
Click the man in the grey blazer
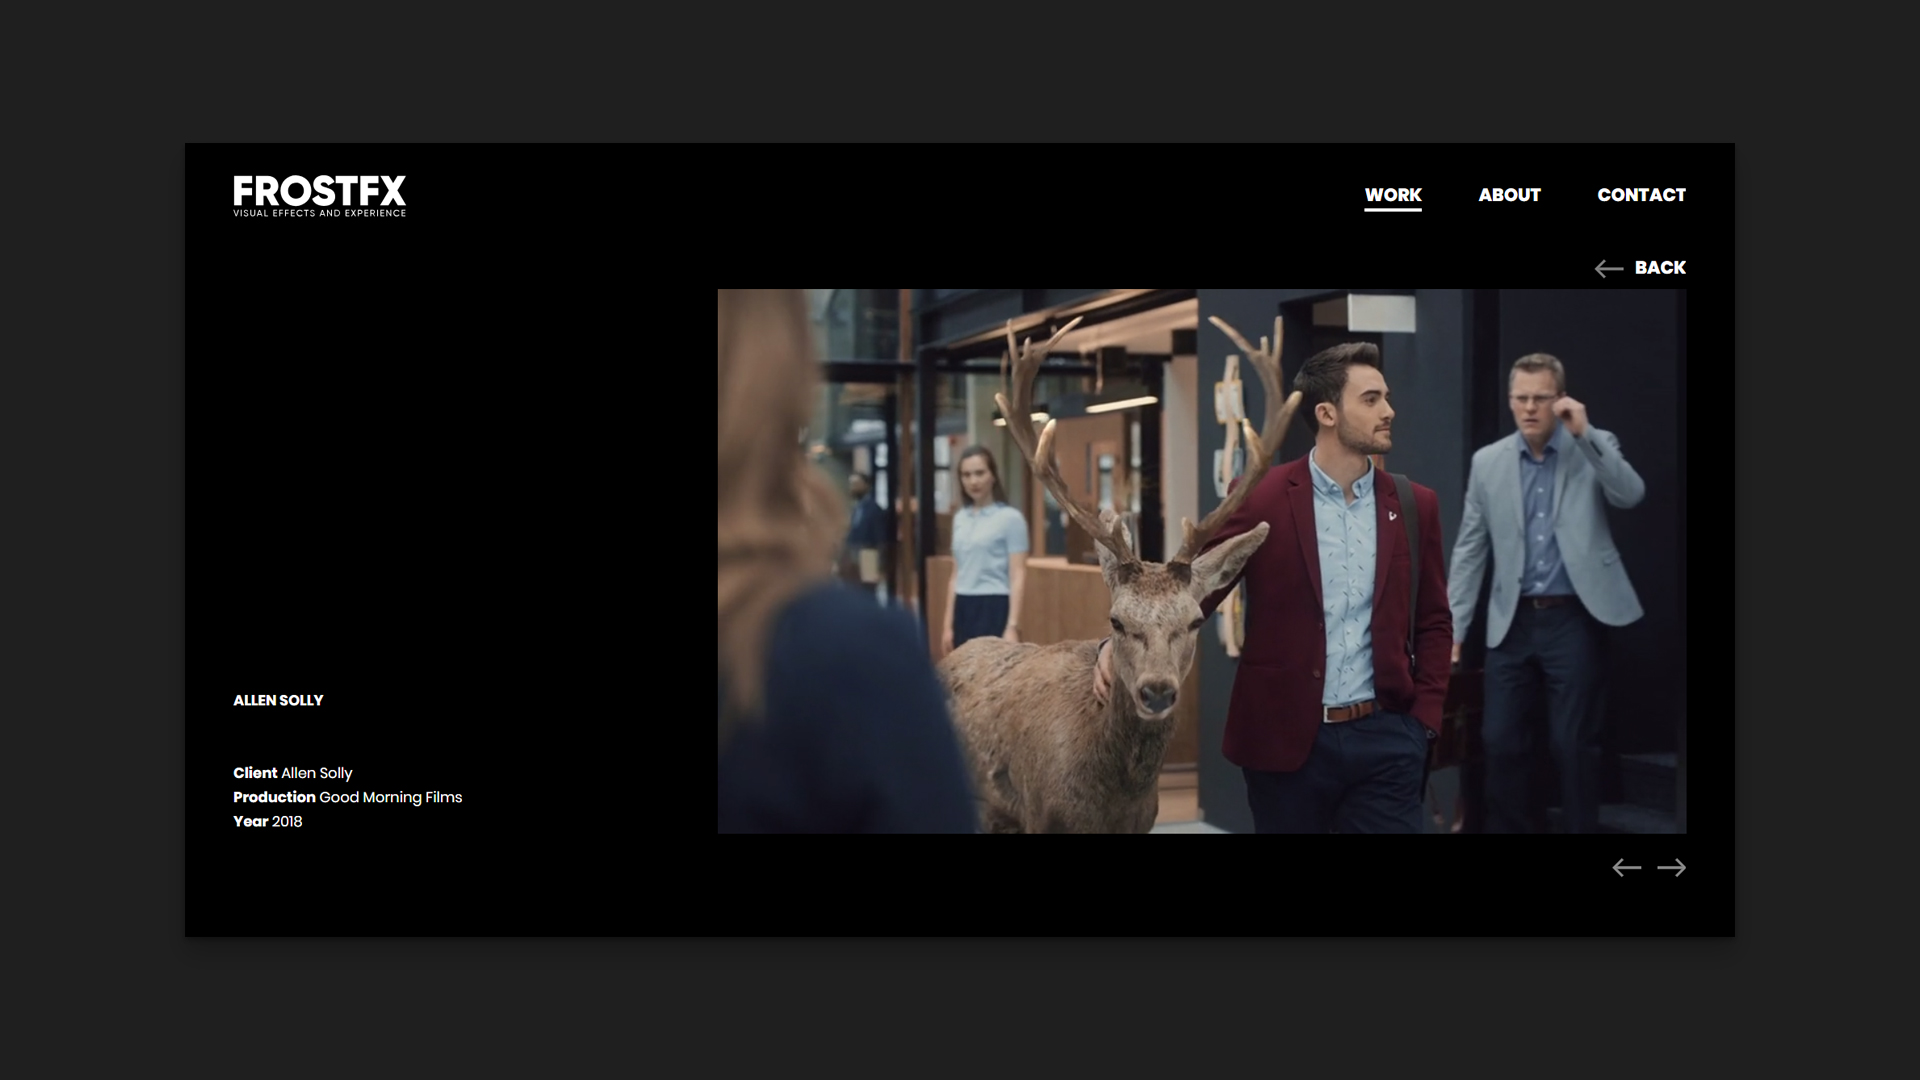pyautogui.click(x=1540, y=540)
